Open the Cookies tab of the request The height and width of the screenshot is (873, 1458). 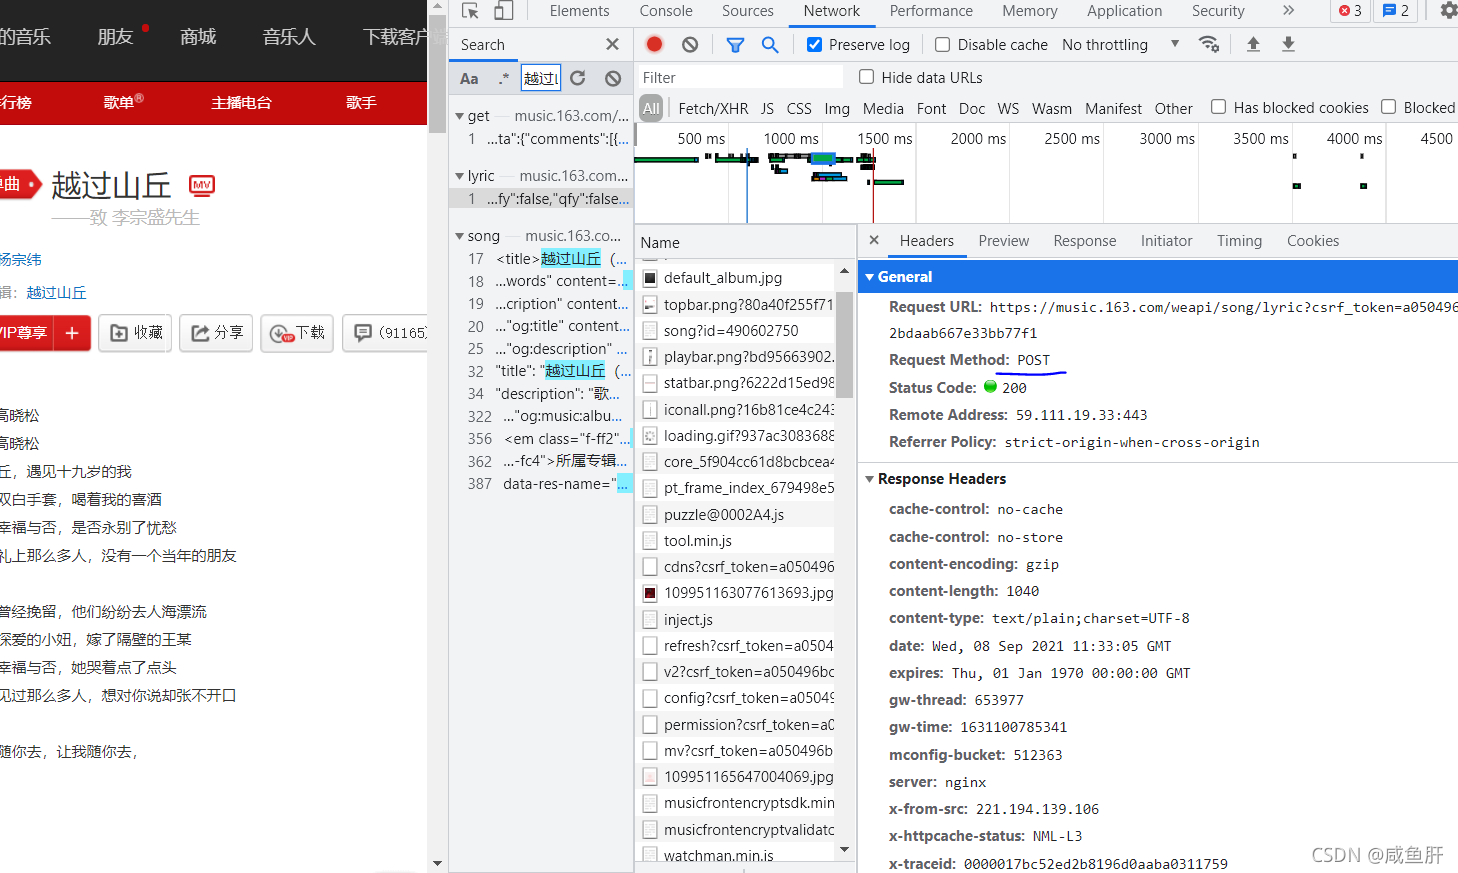(1313, 240)
